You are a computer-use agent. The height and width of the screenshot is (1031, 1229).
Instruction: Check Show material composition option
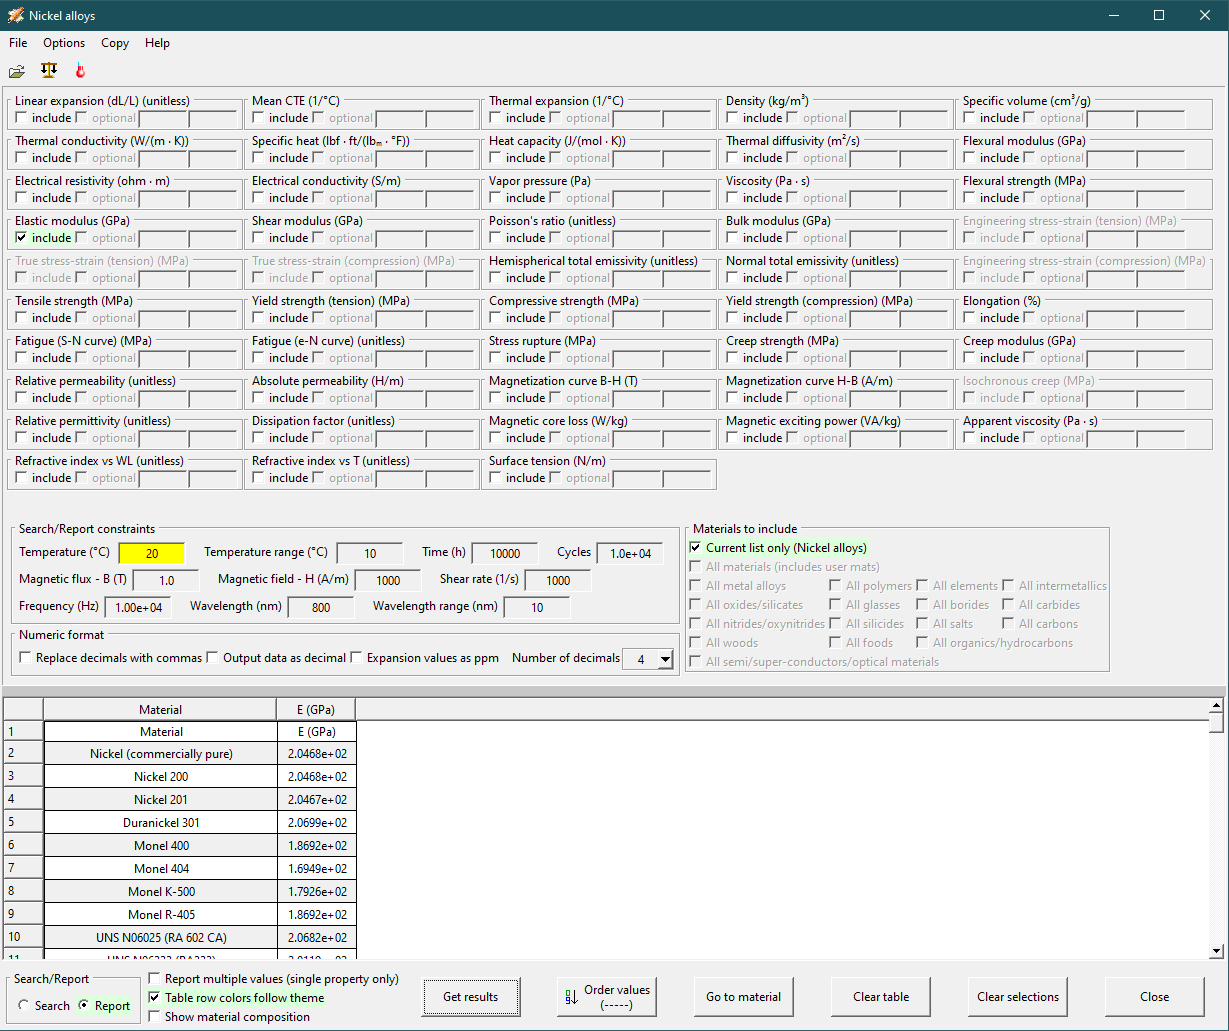[154, 1017]
